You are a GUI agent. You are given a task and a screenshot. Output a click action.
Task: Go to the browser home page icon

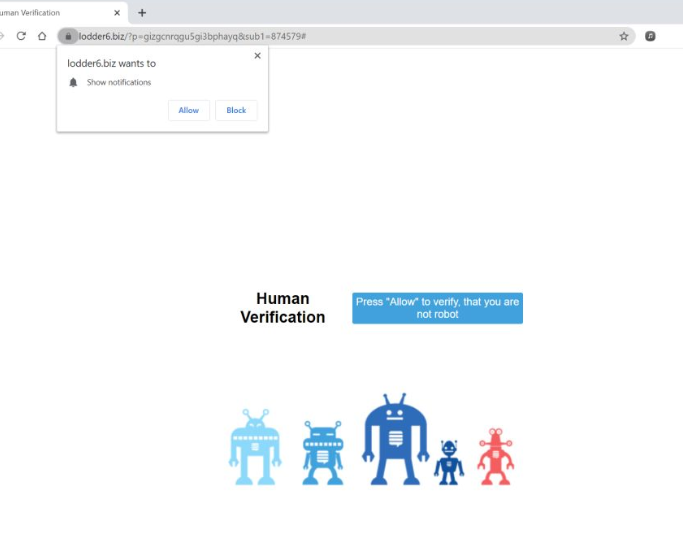point(42,36)
